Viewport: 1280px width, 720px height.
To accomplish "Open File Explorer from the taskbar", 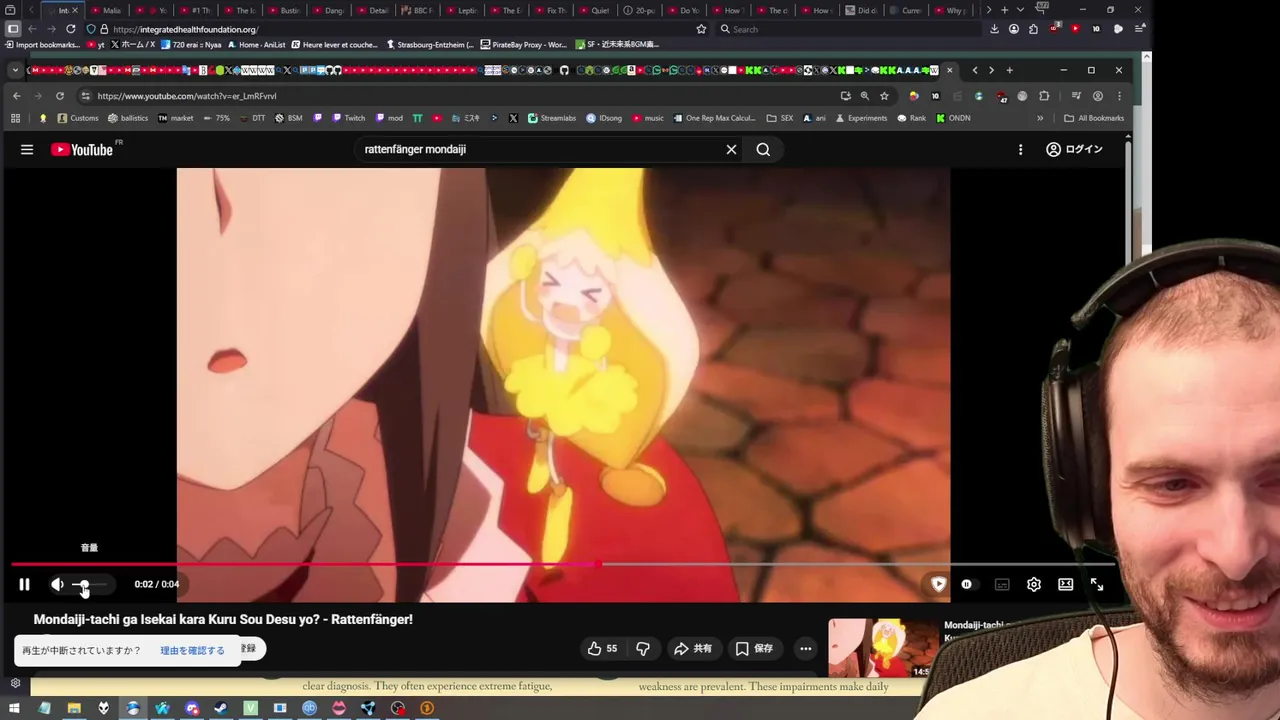I will point(74,708).
